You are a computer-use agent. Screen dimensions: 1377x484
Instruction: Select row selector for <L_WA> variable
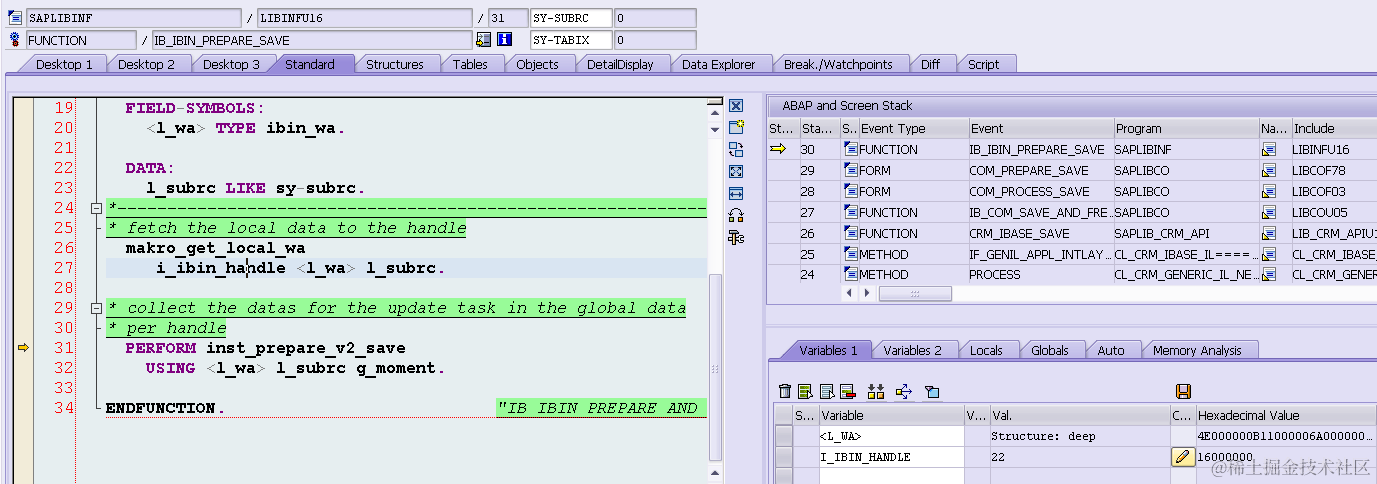coord(784,436)
